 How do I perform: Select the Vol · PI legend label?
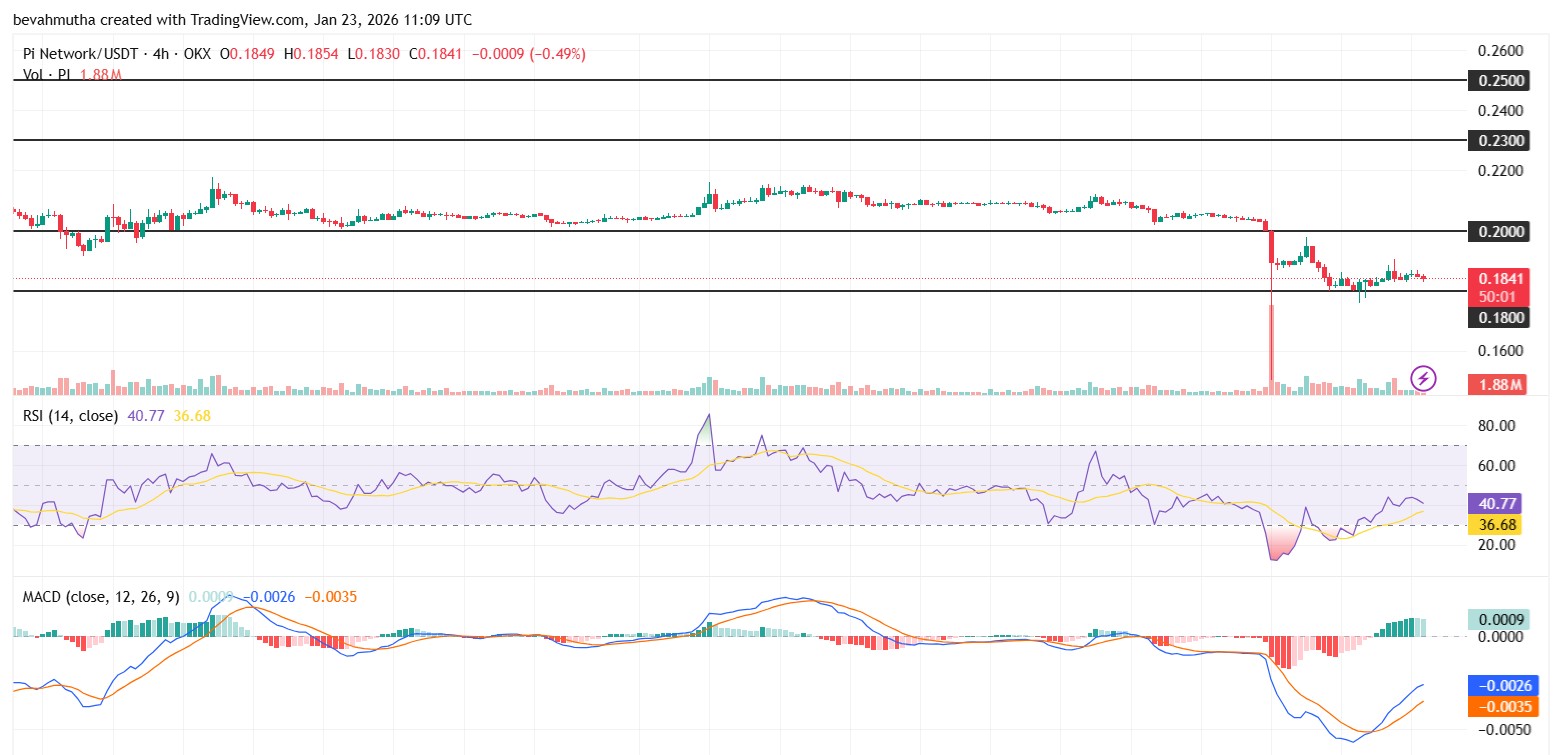click(46, 75)
